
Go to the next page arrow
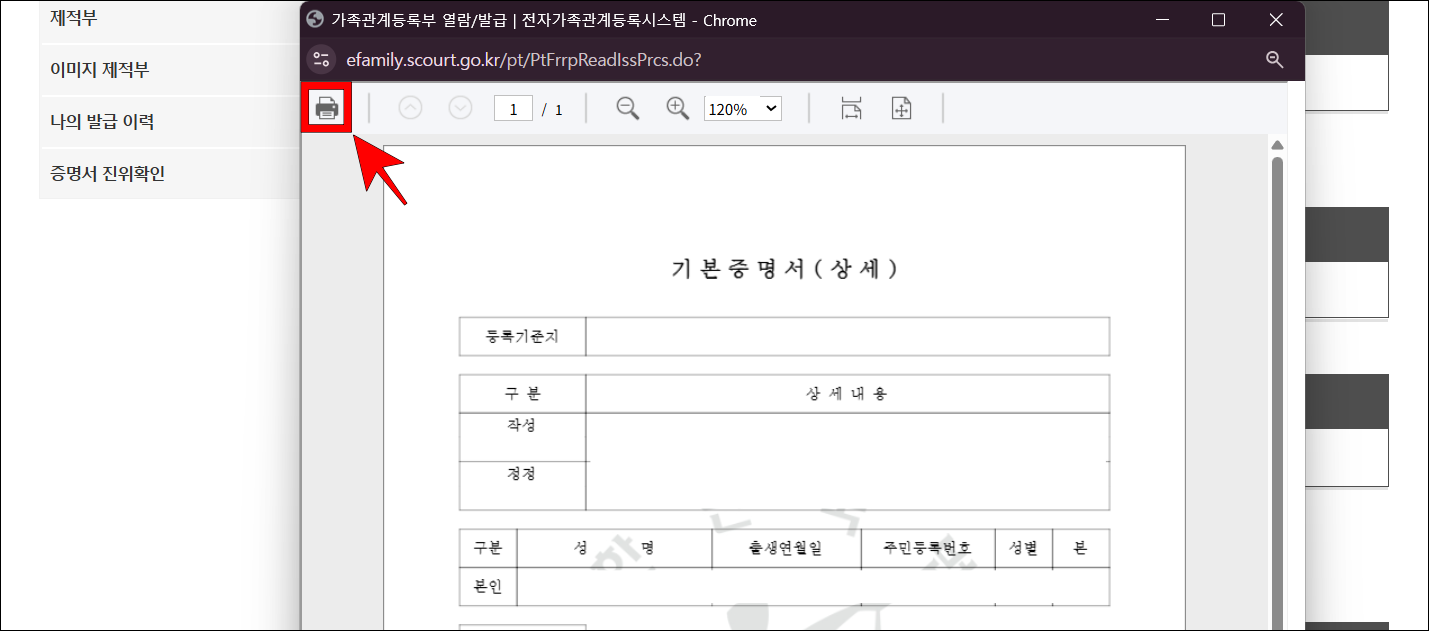click(460, 107)
